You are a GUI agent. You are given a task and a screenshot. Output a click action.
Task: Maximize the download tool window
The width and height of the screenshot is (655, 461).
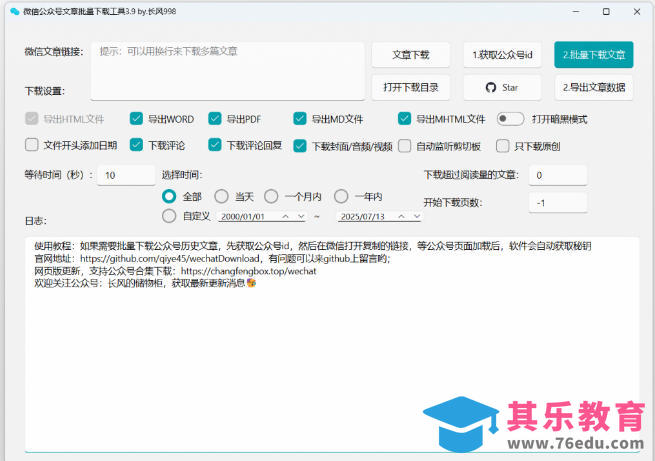(x=606, y=12)
